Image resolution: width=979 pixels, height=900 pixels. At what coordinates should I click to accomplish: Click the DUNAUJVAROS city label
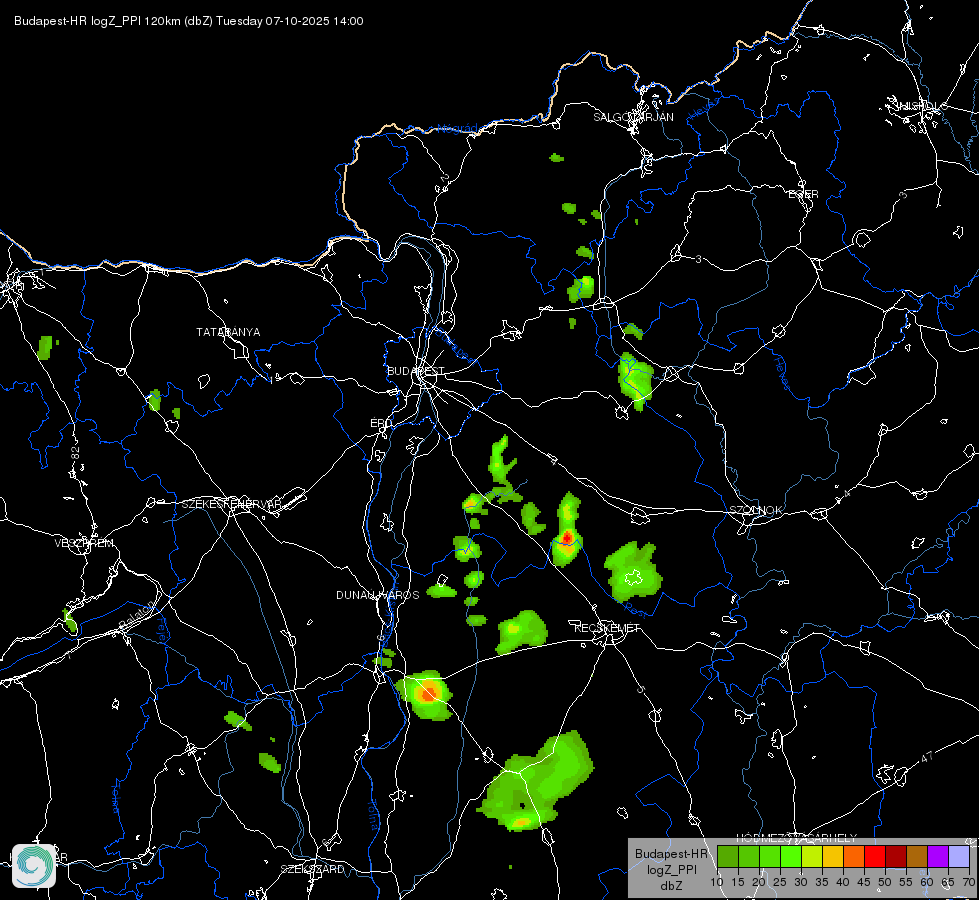pyautogui.click(x=378, y=595)
